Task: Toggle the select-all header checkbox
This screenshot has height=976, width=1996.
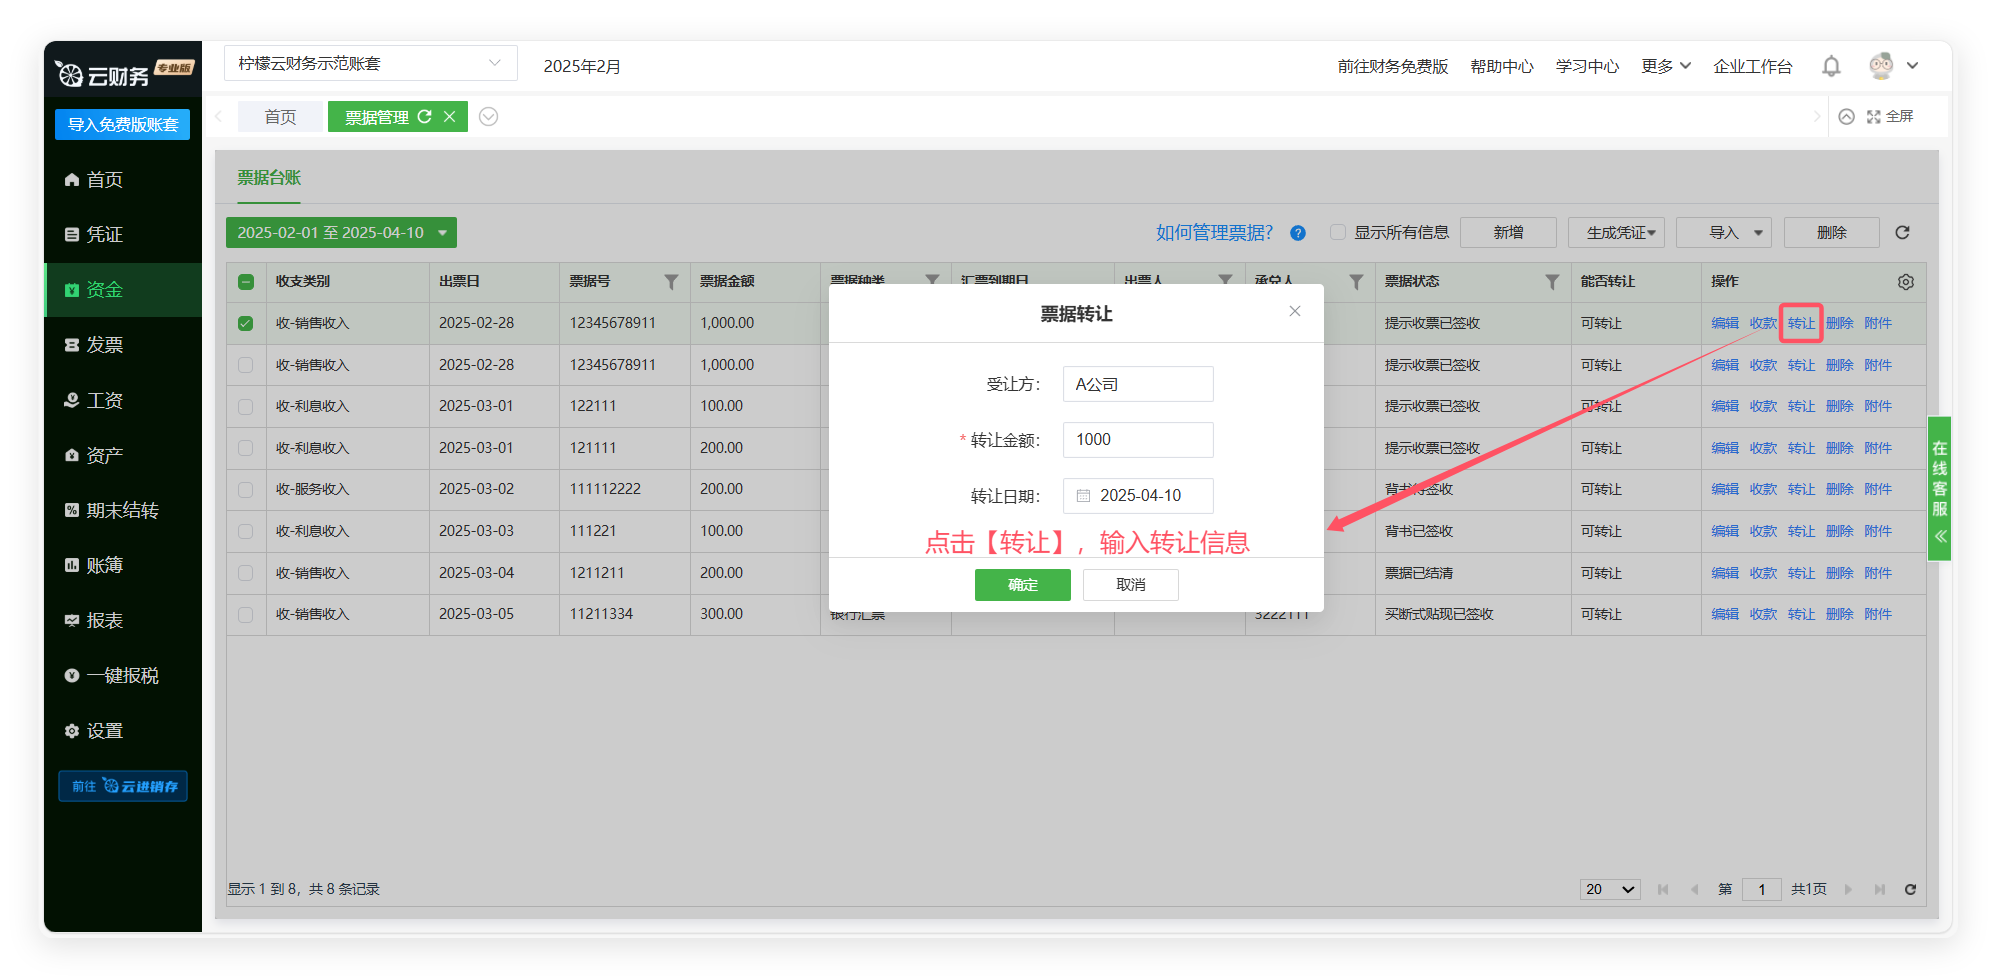Action: pyautogui.click(x=246, y=282)
